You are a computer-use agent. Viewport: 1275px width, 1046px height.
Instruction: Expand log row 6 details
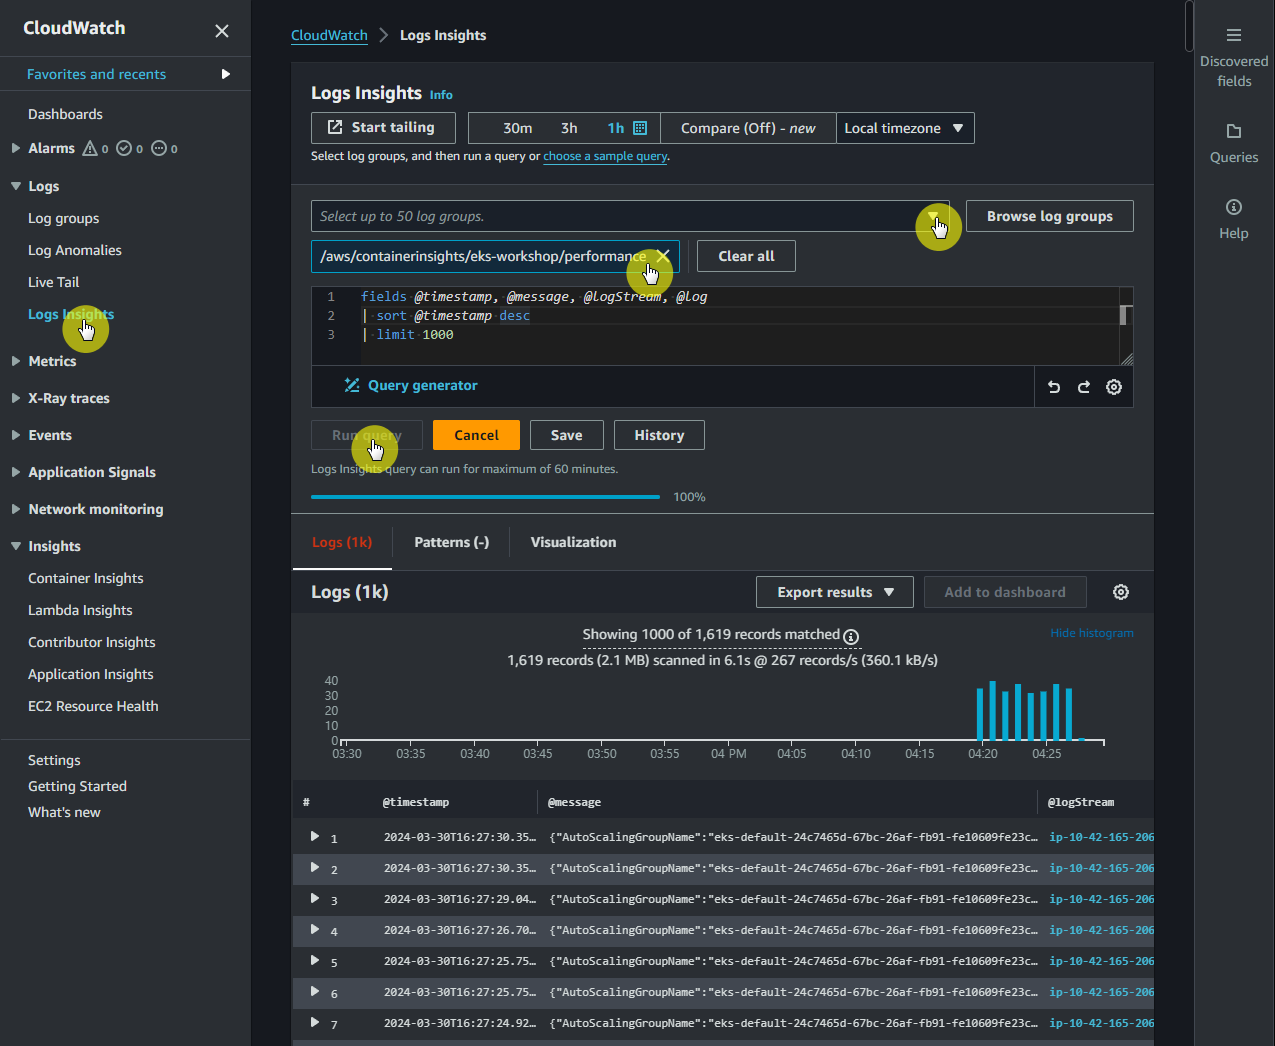314,991
